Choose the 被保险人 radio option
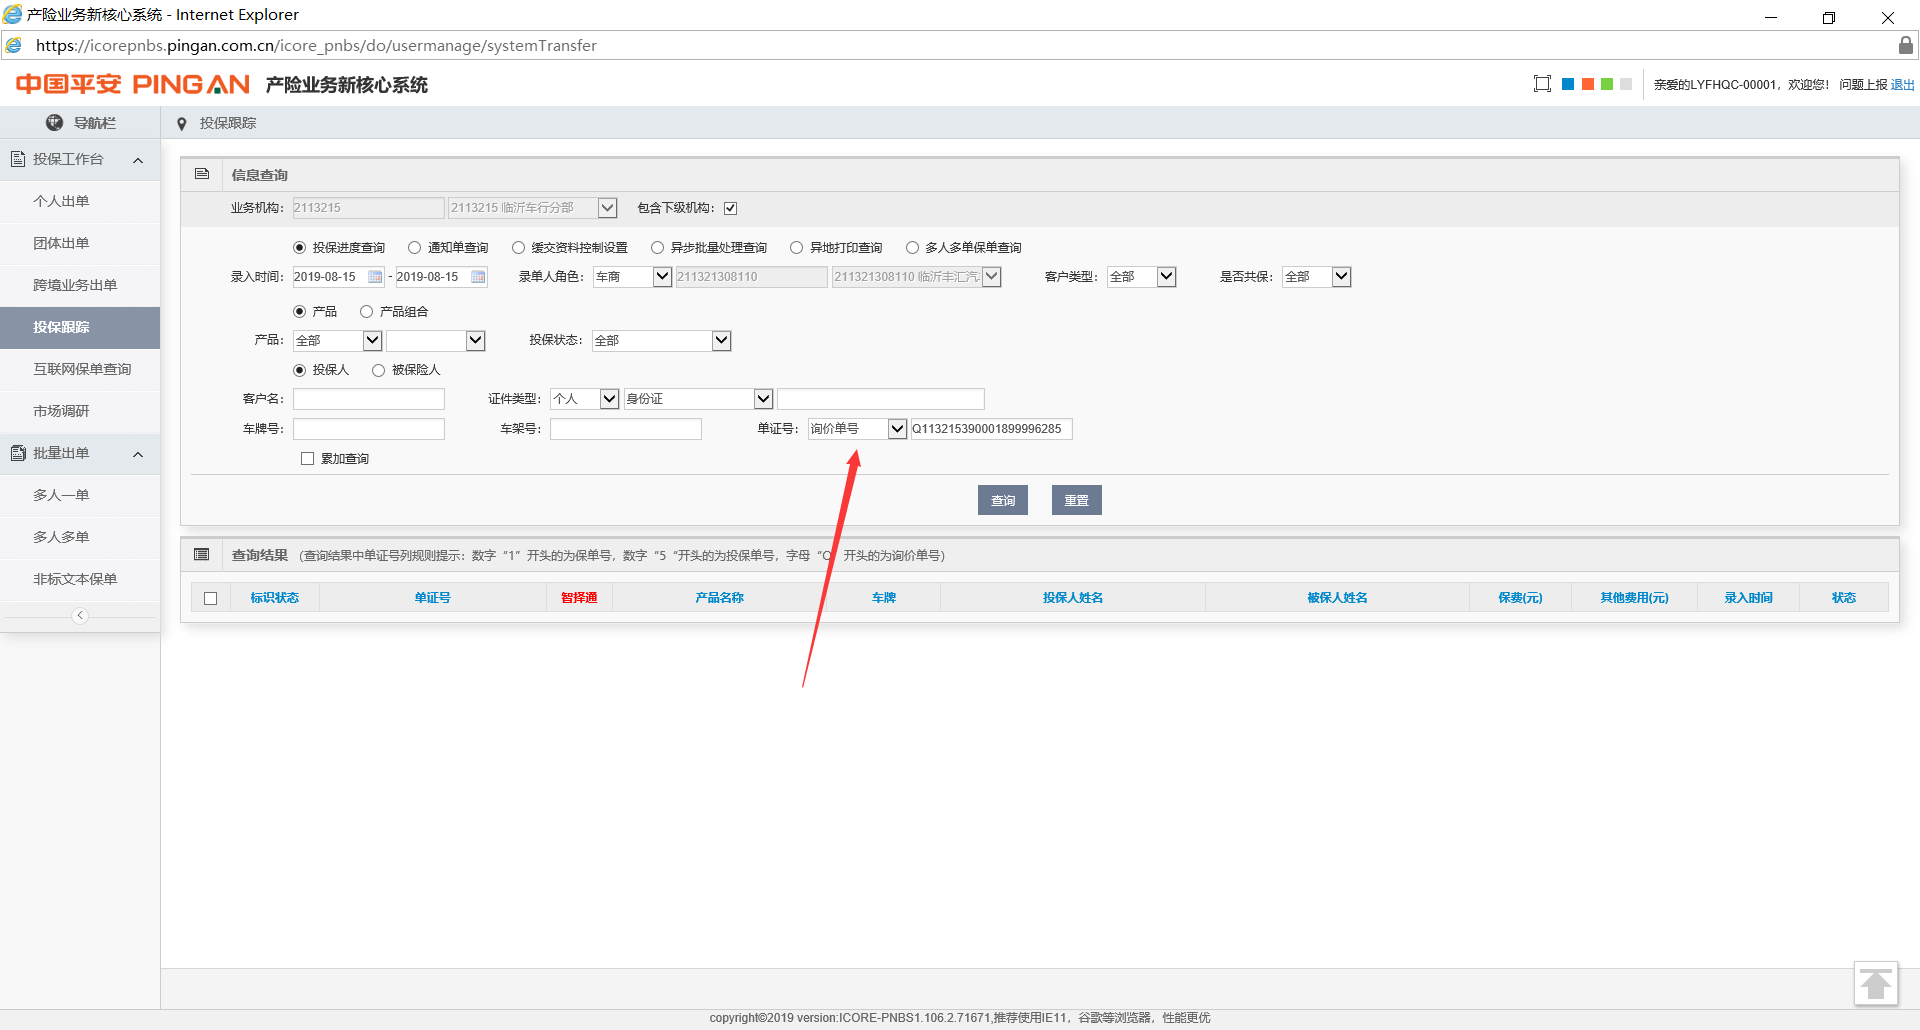 (x=378, y=370)
